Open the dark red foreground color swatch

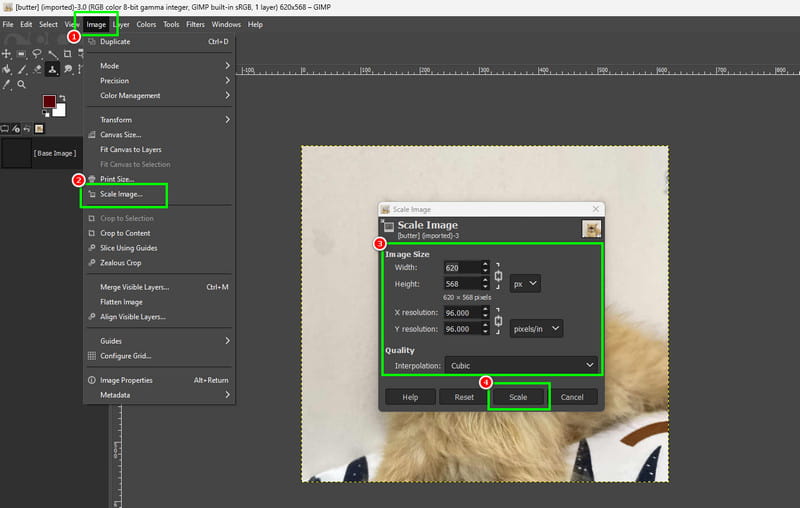tap(49, 101)
